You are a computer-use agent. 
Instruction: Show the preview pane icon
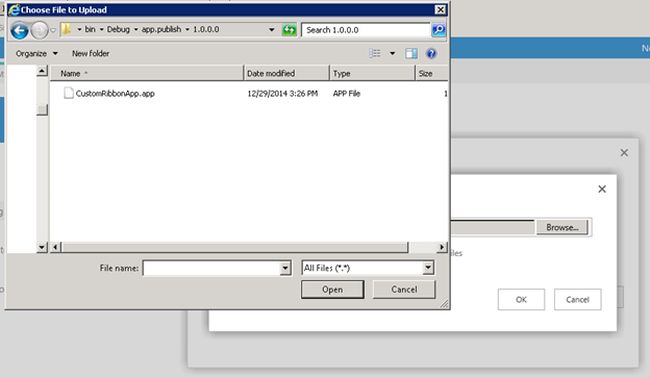point(411,53)
